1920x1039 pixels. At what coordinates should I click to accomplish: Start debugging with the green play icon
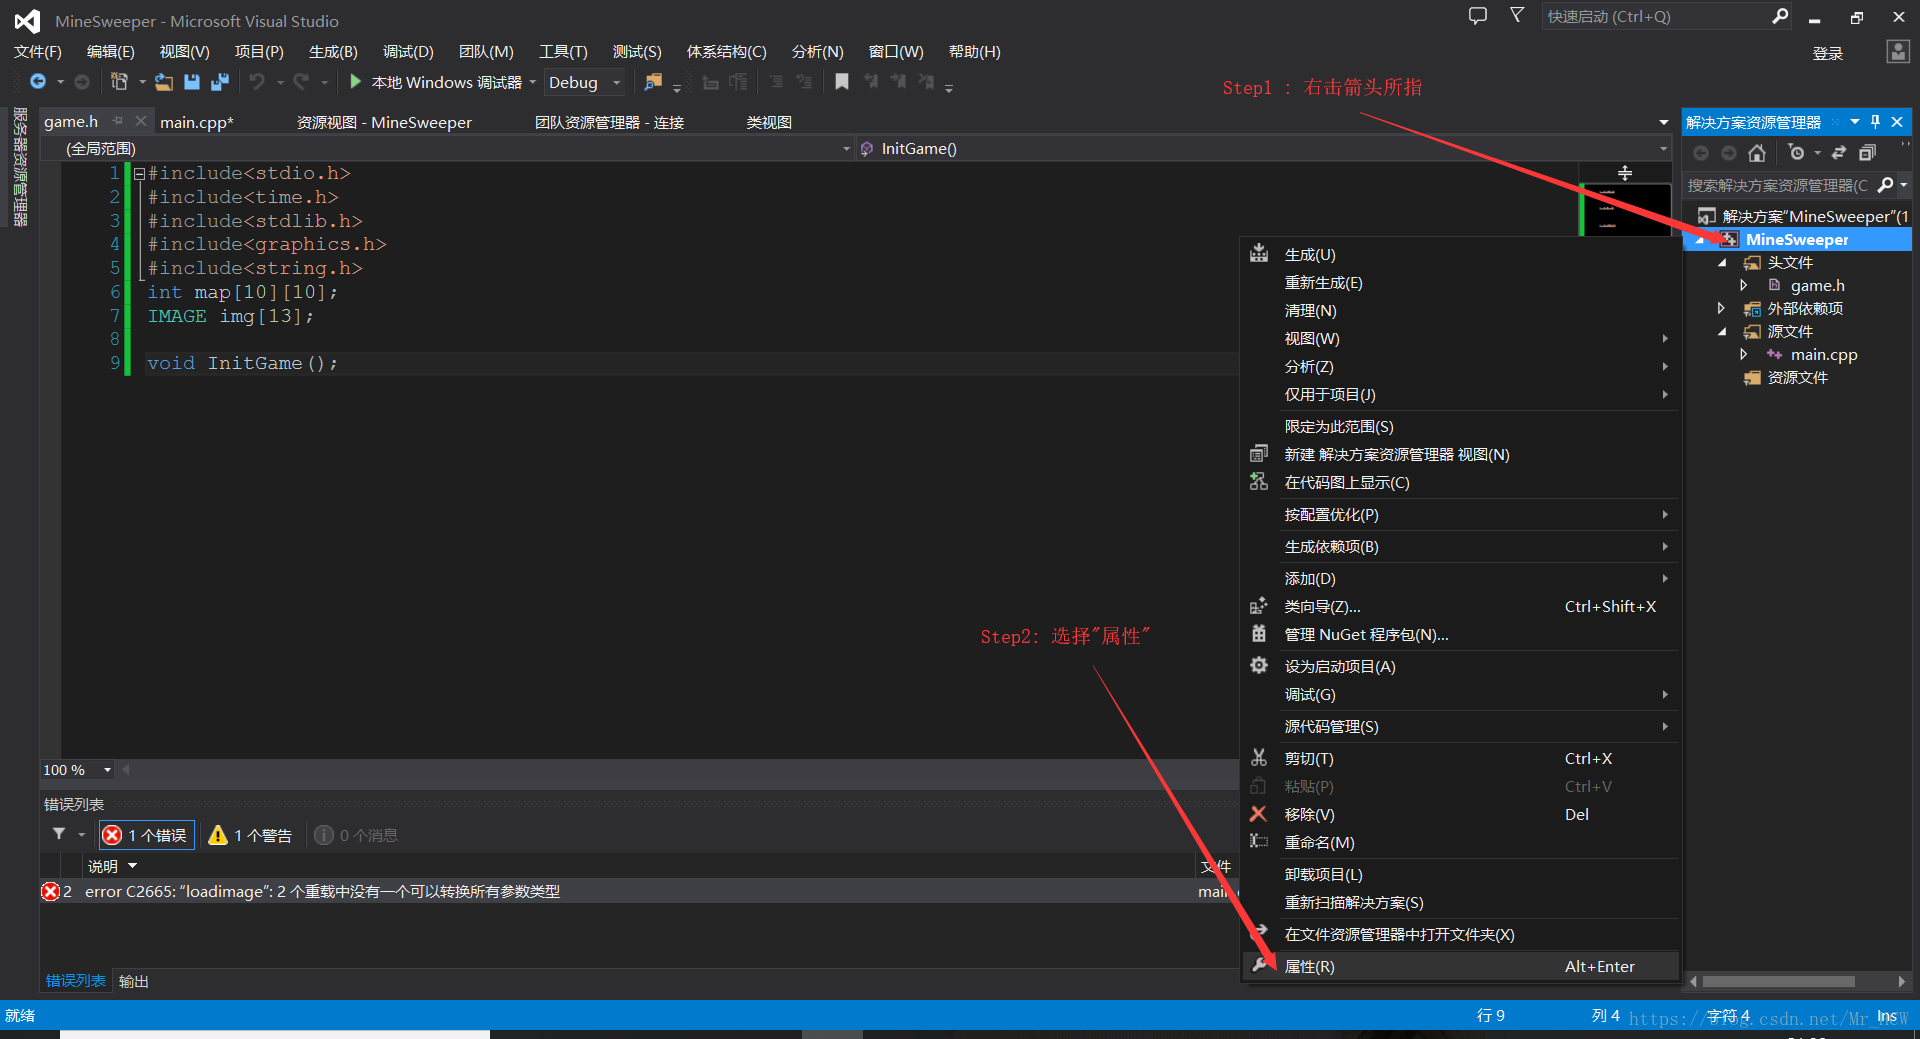(x=355, y=81)
